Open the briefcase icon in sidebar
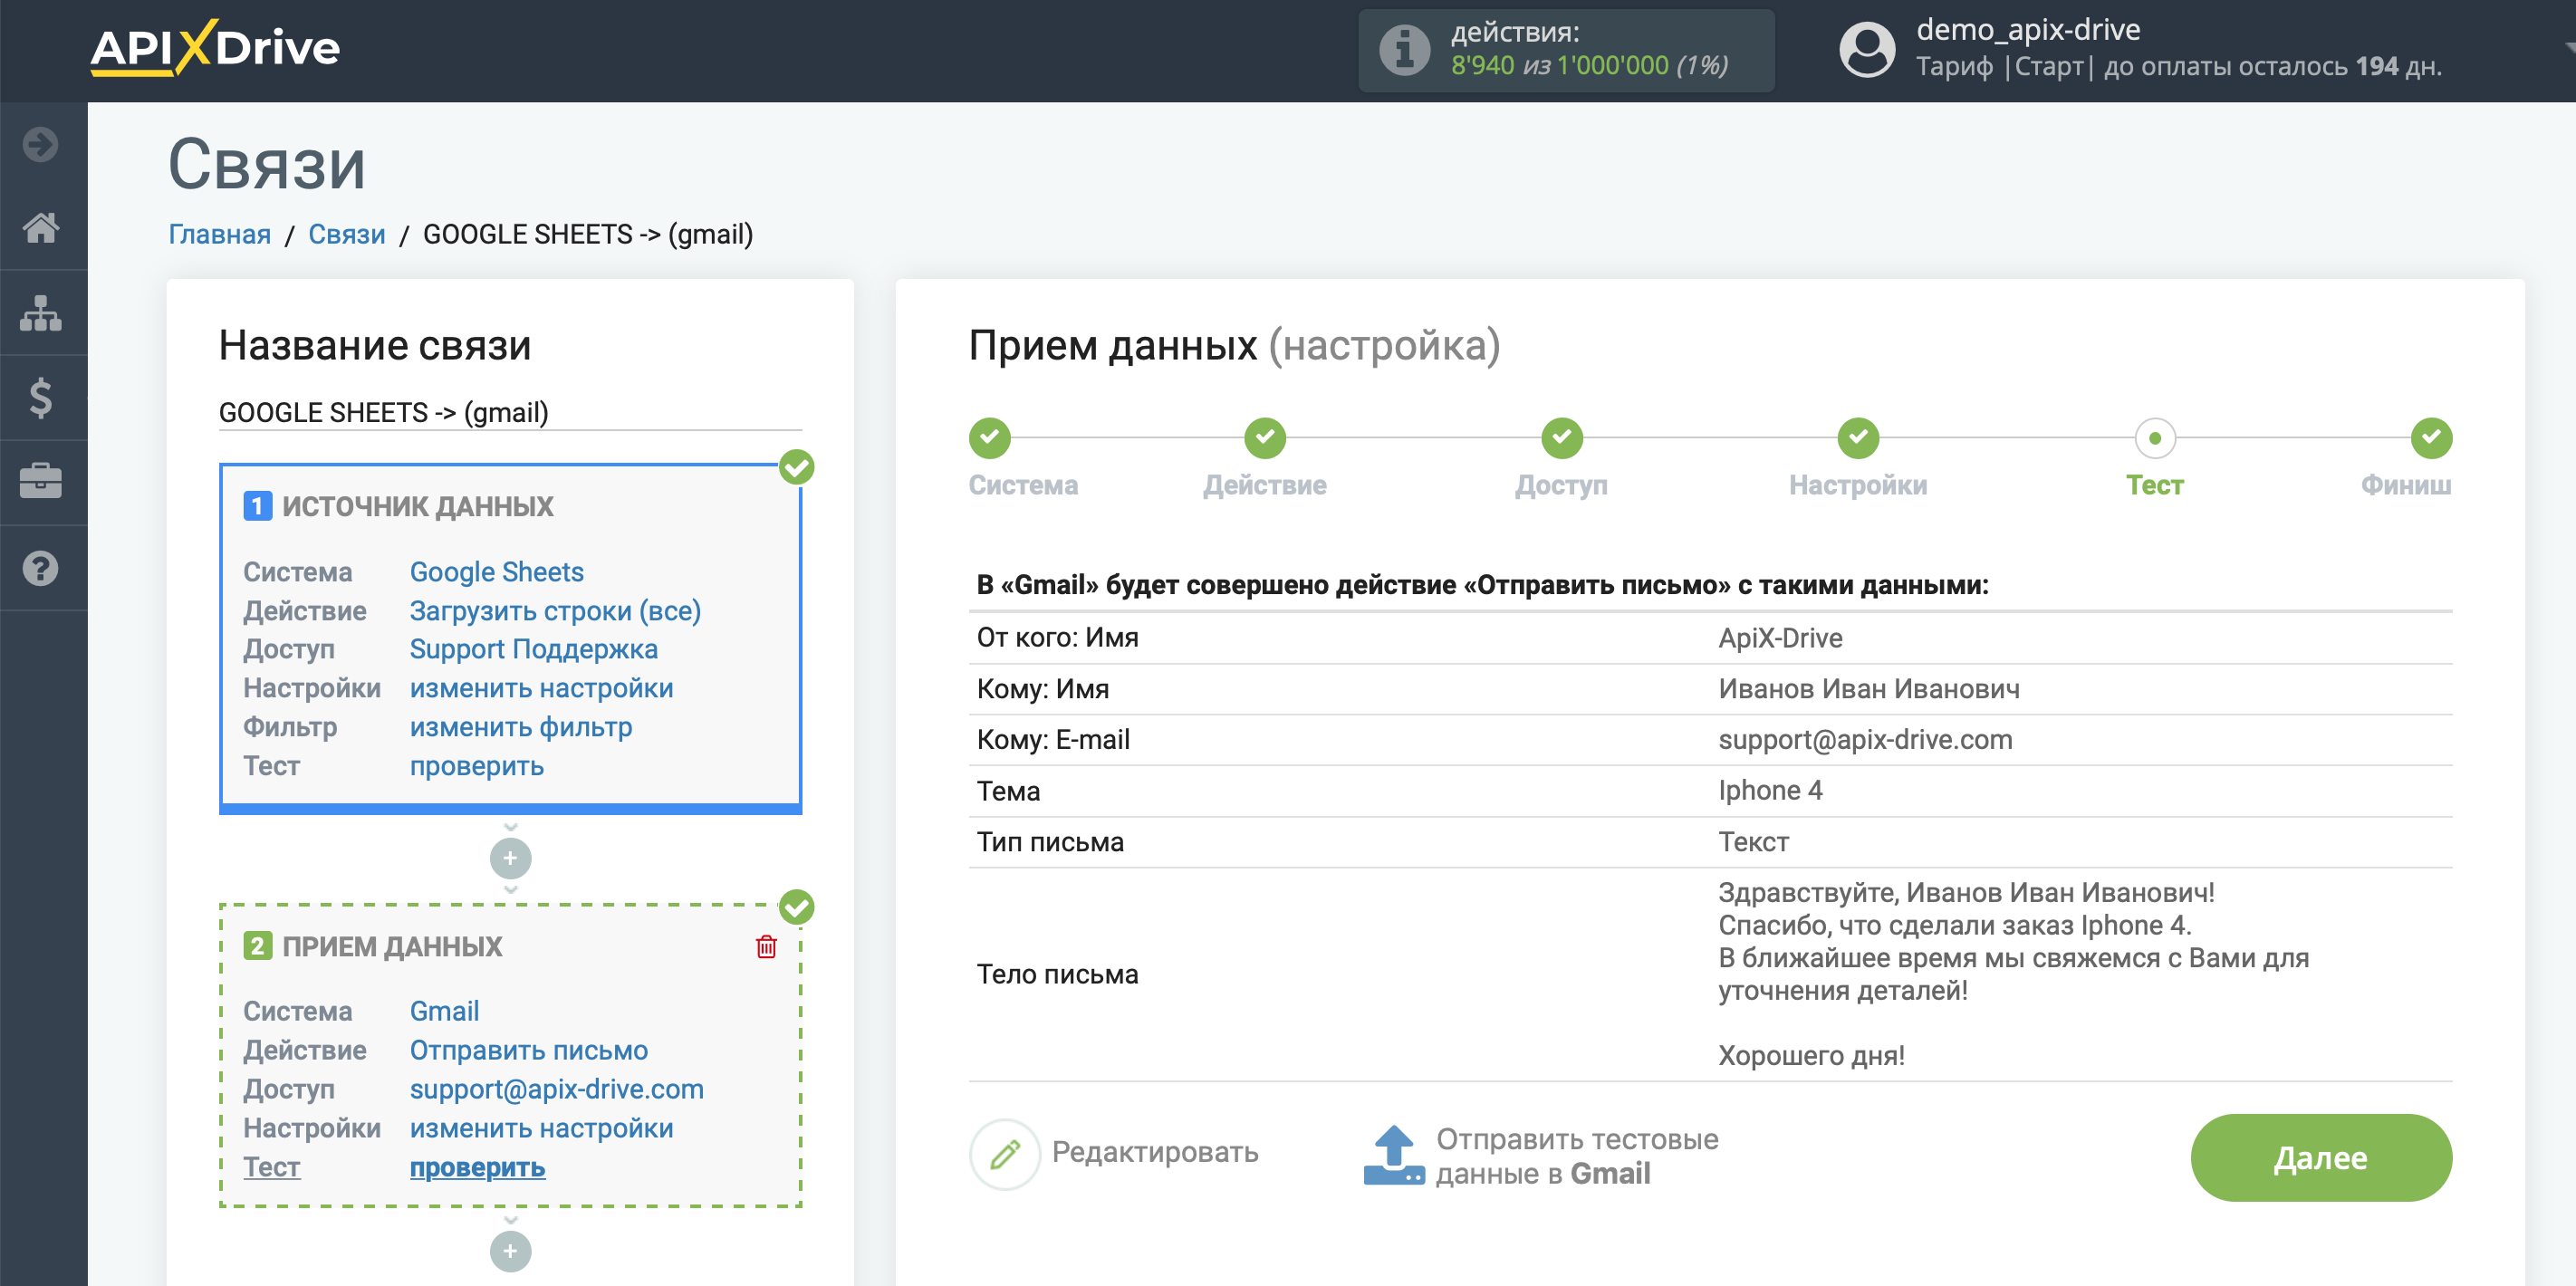 41,482
